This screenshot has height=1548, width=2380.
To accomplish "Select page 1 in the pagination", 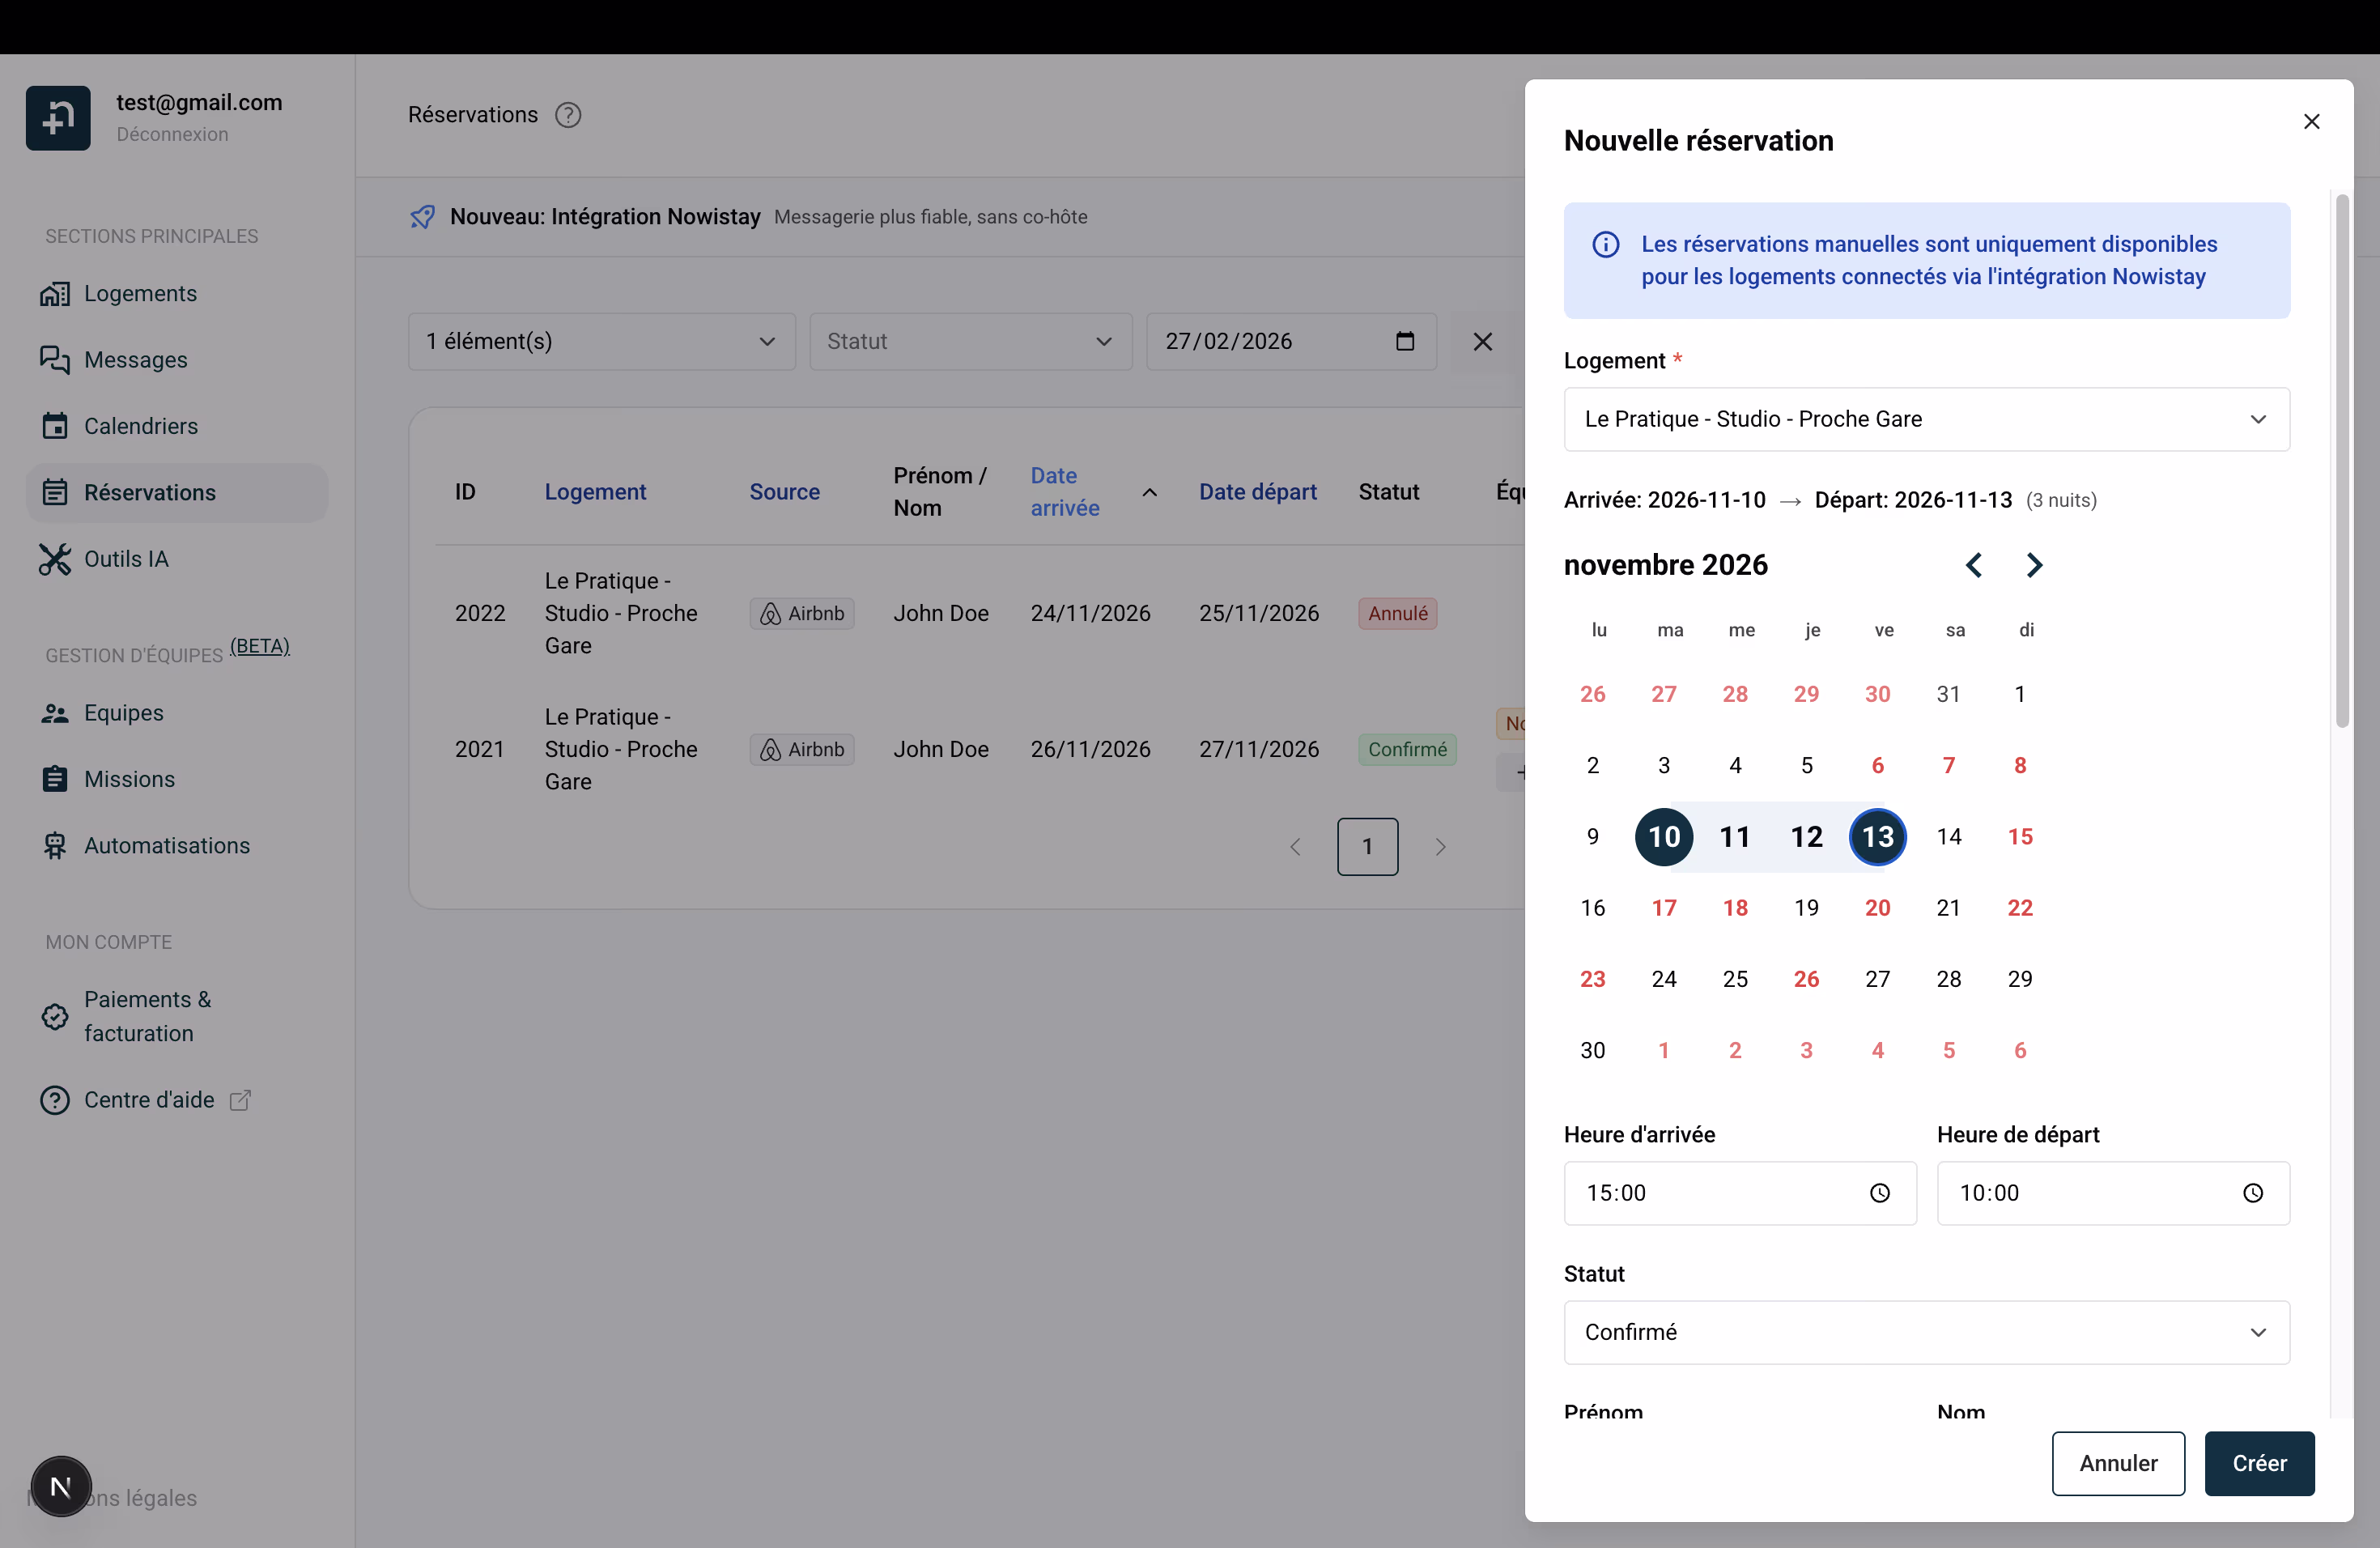I will coord(1367,847).
